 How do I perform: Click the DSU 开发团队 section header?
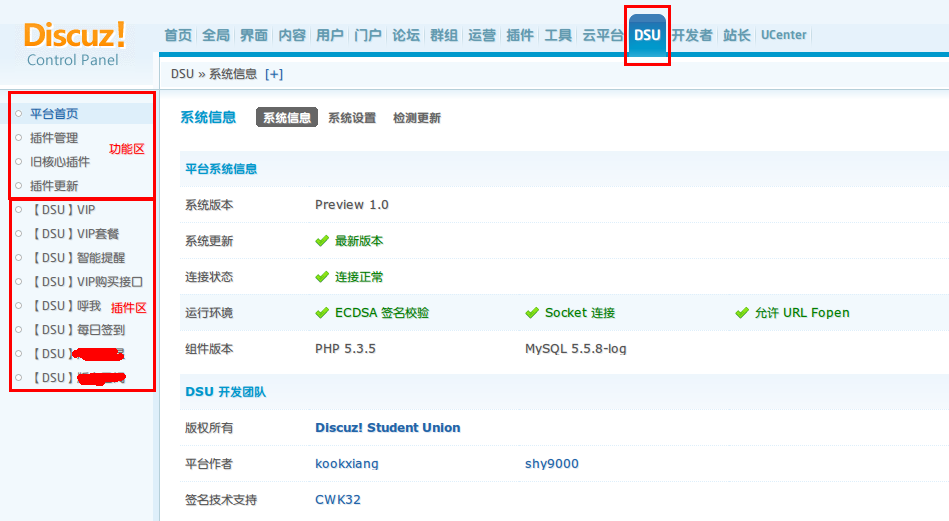click(226, 392)
